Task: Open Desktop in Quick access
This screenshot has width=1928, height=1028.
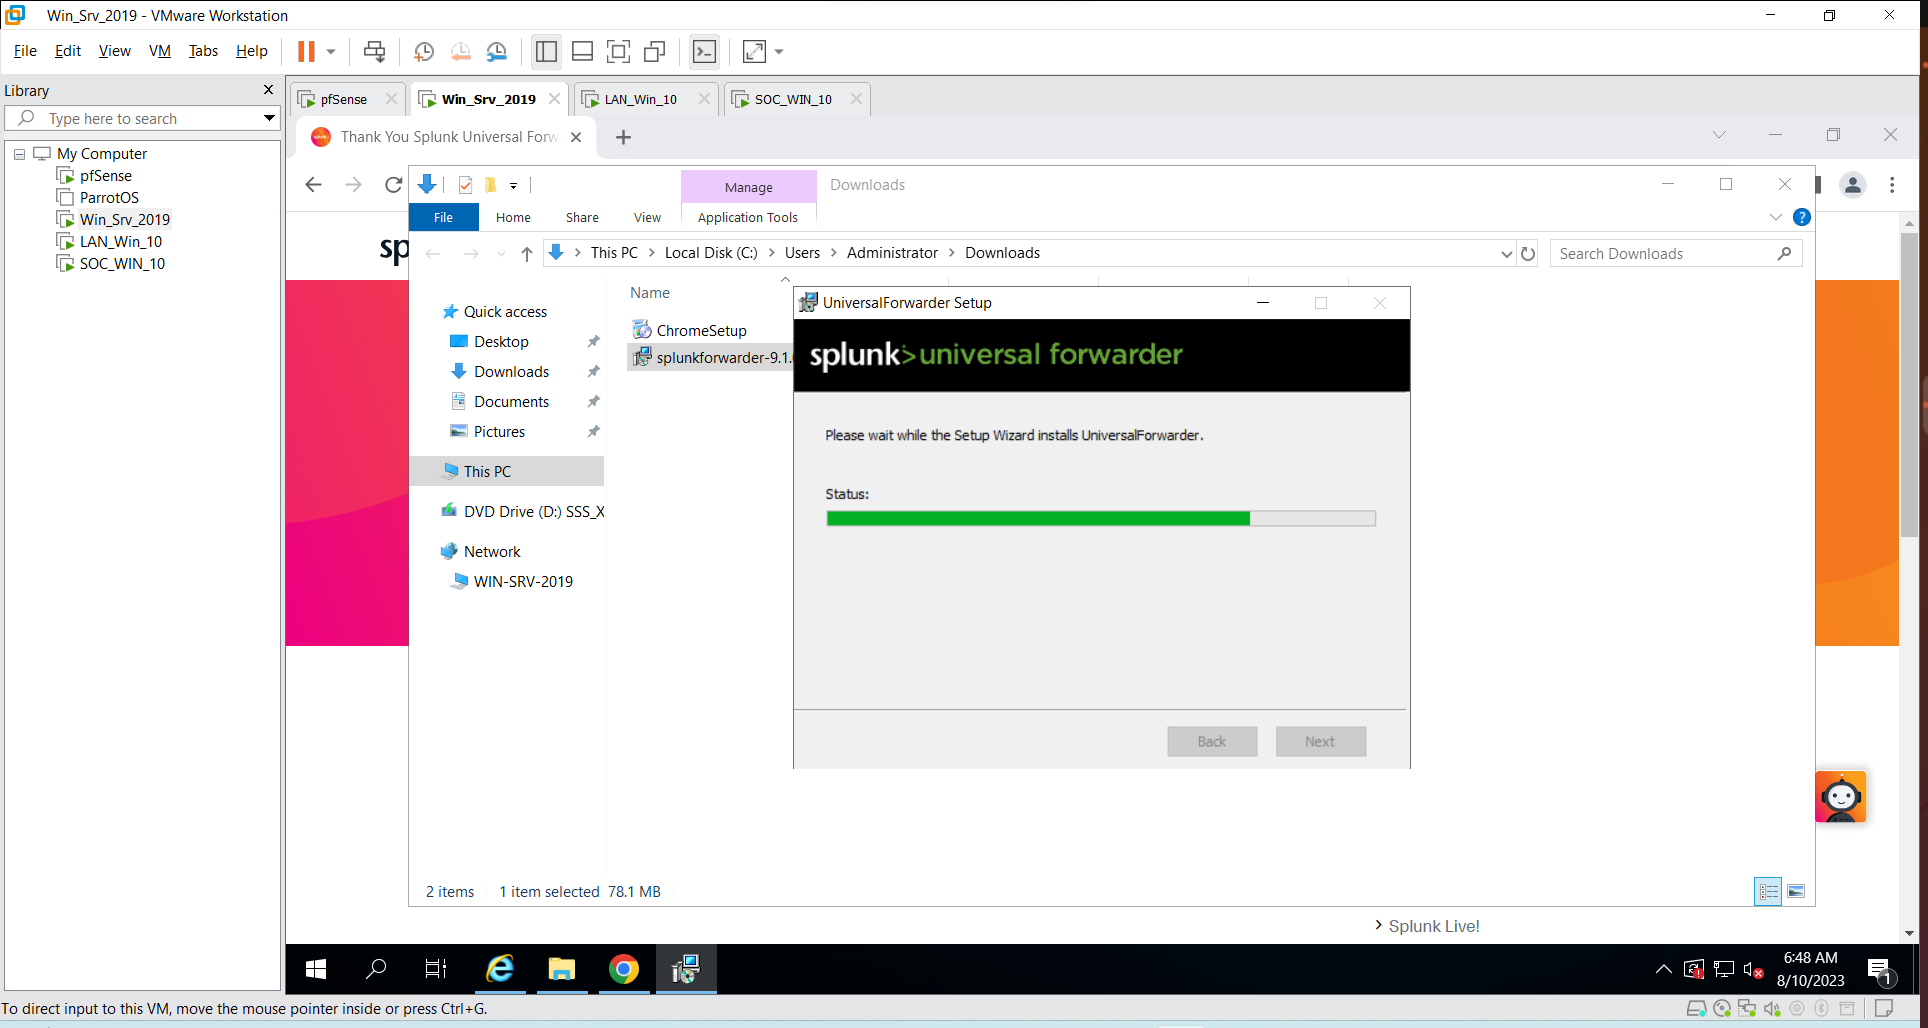Action: (500, 341)
